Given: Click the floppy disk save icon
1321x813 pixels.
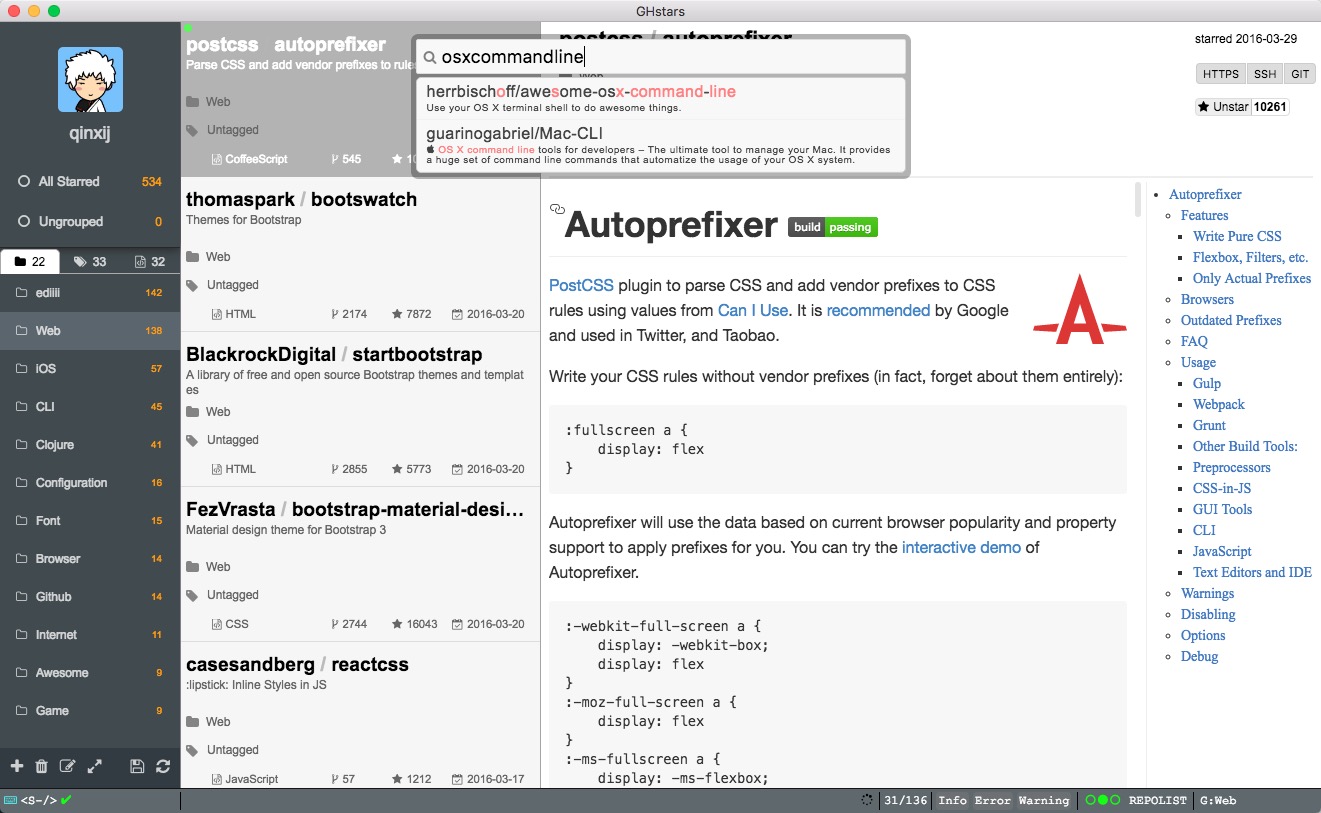Looking at the screenshot, I should coord(137,767).
